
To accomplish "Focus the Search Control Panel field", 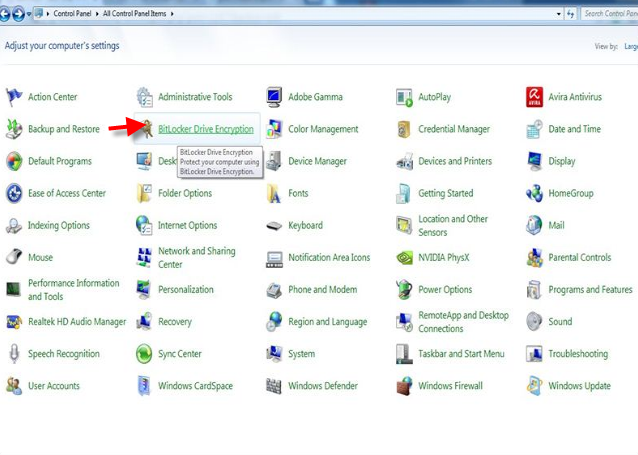I will [x=609, y=14].
